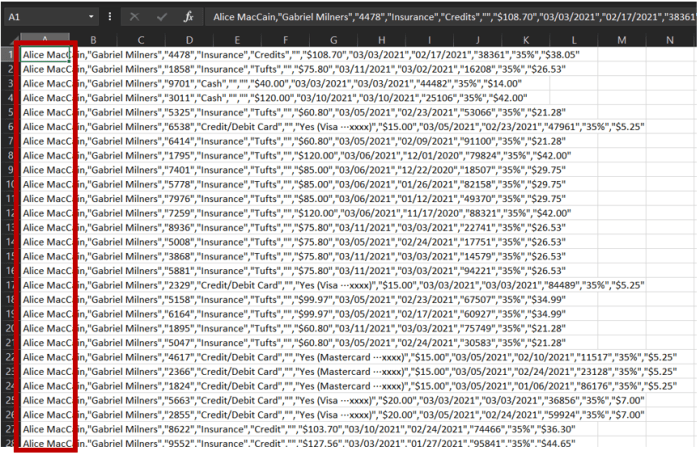
Task: Select column I header
Action: [429, 40]
